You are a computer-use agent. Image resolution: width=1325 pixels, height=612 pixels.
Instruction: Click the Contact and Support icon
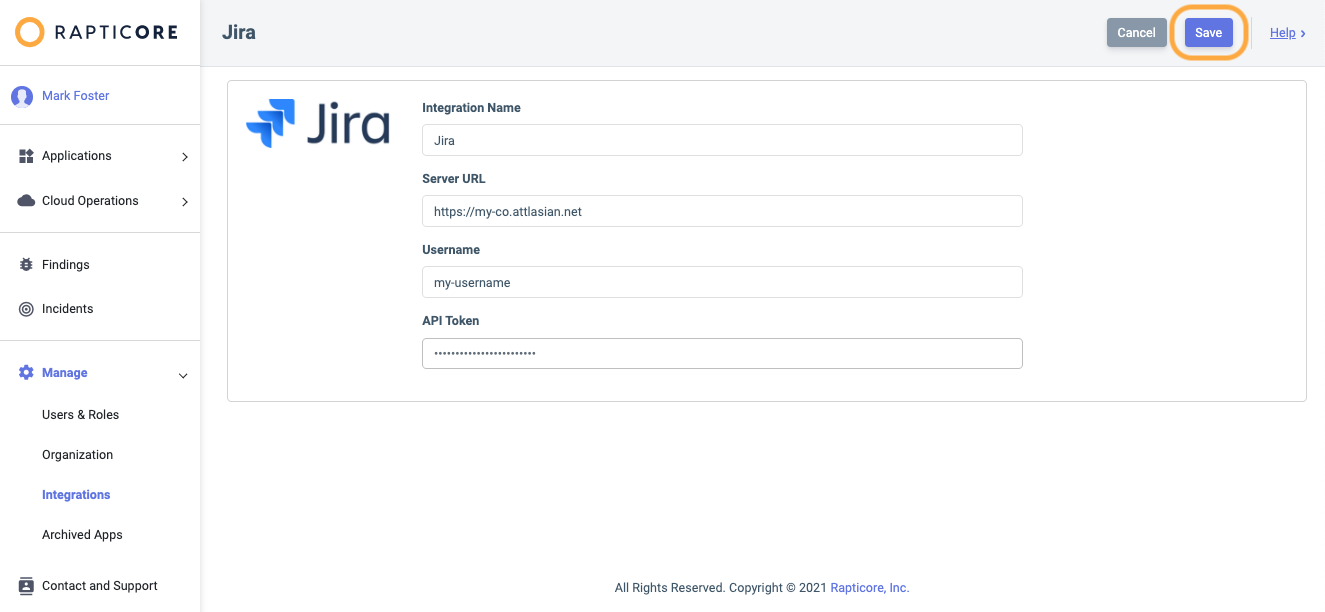(x=26, y=586)
